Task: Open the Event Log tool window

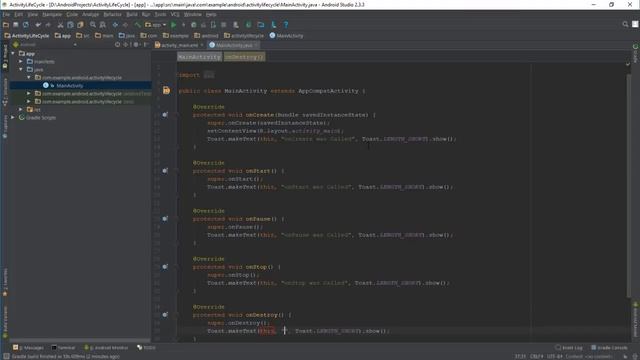Action: 569,348
